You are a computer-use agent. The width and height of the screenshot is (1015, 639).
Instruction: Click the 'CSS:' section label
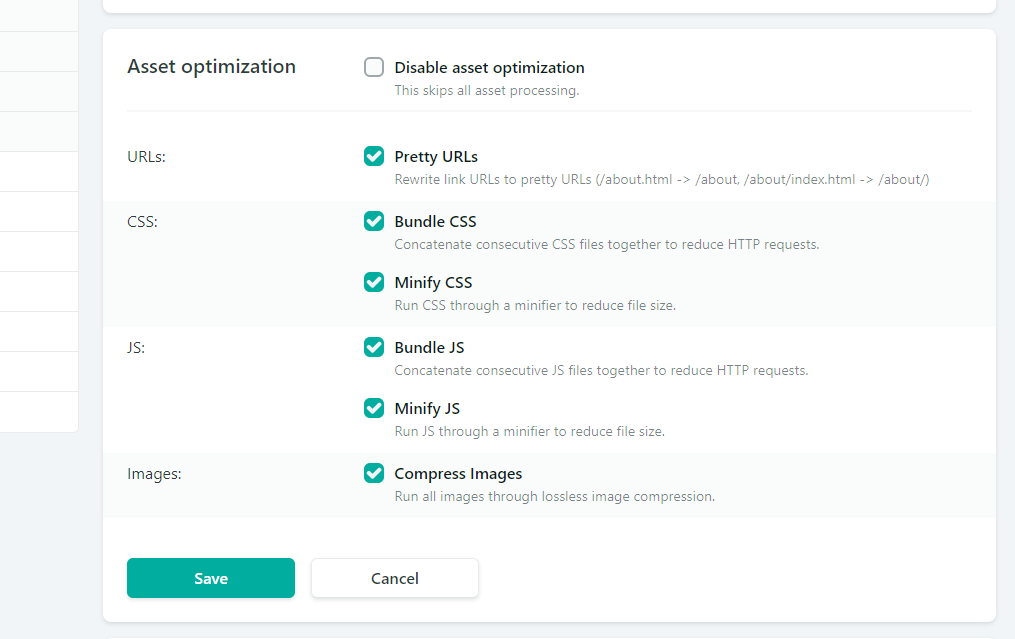tap(142, 221)
